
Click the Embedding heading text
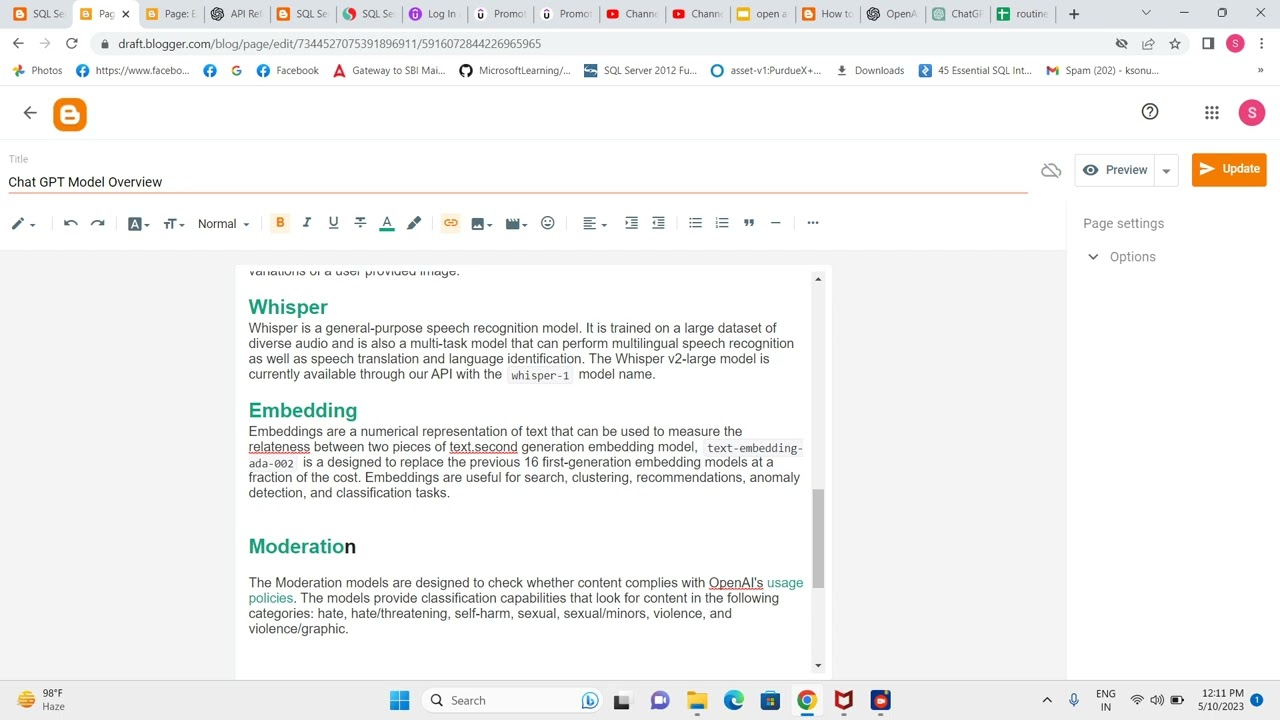[303, 410]
